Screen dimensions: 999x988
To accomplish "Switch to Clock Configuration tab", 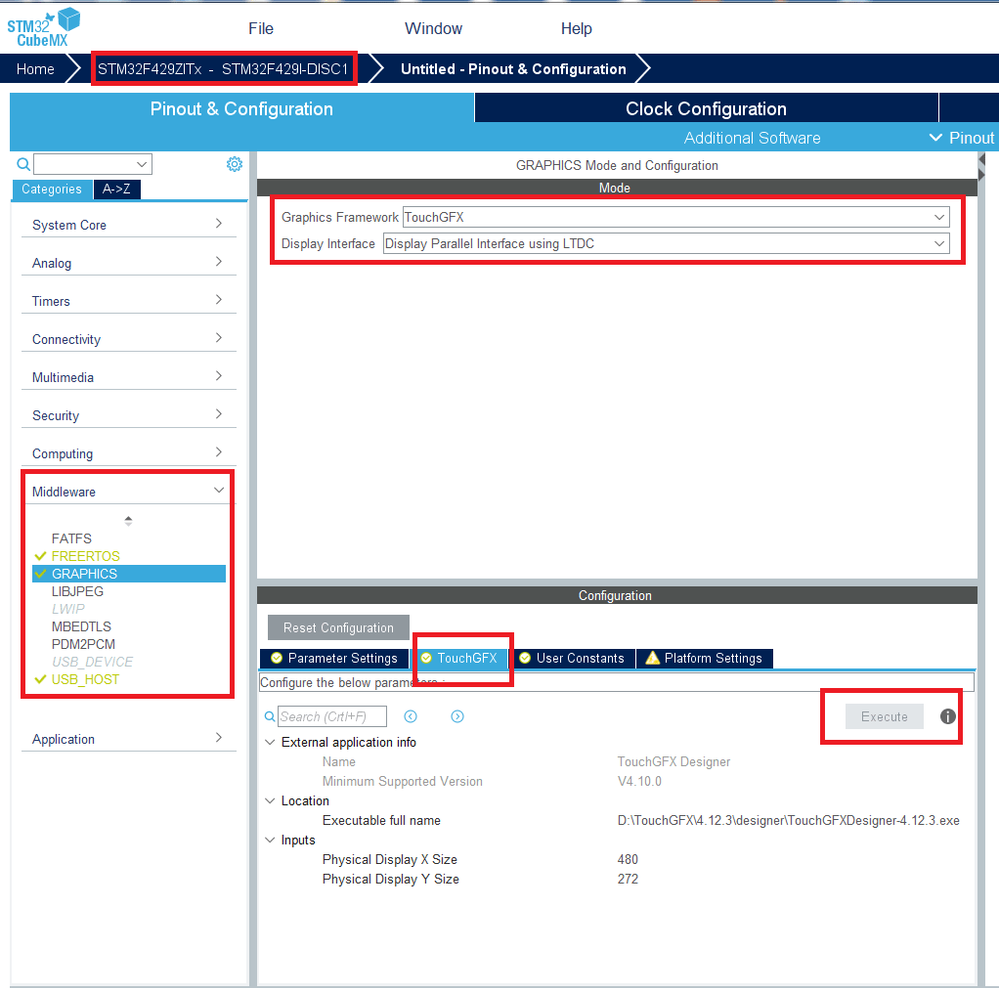I will tap(706, 109).
